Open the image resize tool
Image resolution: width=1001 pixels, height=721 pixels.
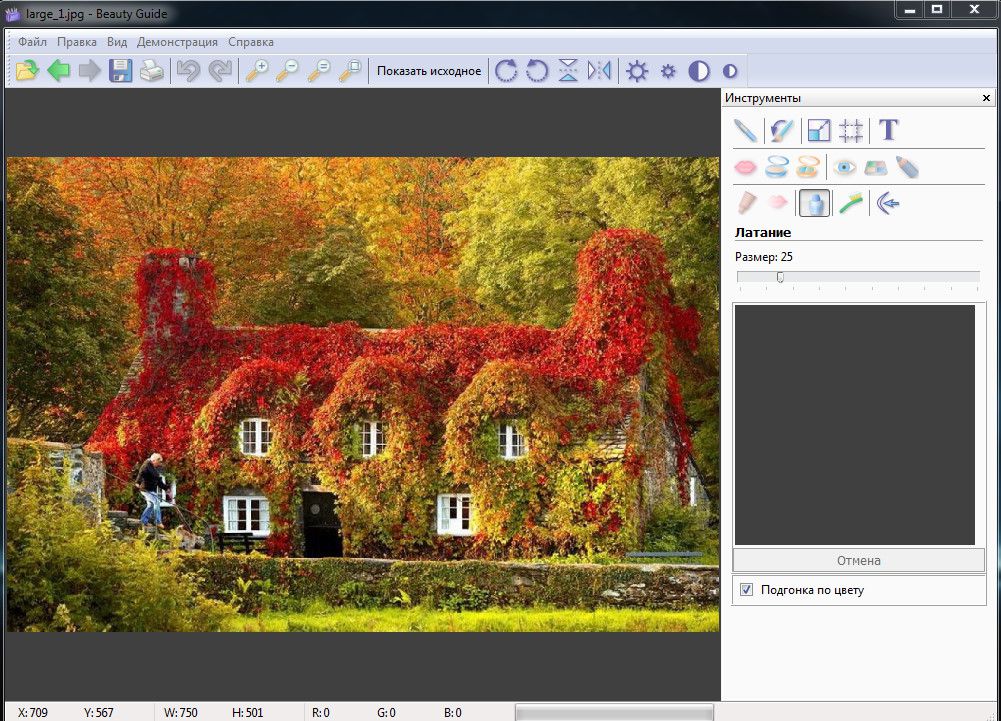click(x=818, y=130)
